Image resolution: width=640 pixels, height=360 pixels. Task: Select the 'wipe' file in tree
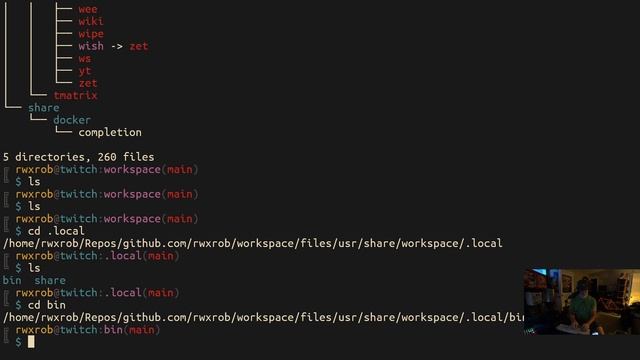(91, 33)
